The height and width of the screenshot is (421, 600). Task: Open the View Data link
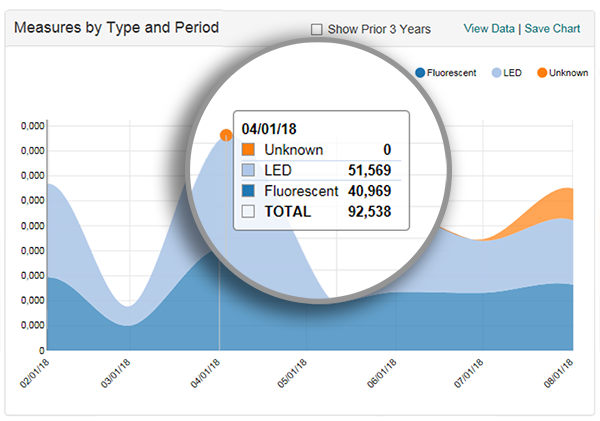(489, 29)
